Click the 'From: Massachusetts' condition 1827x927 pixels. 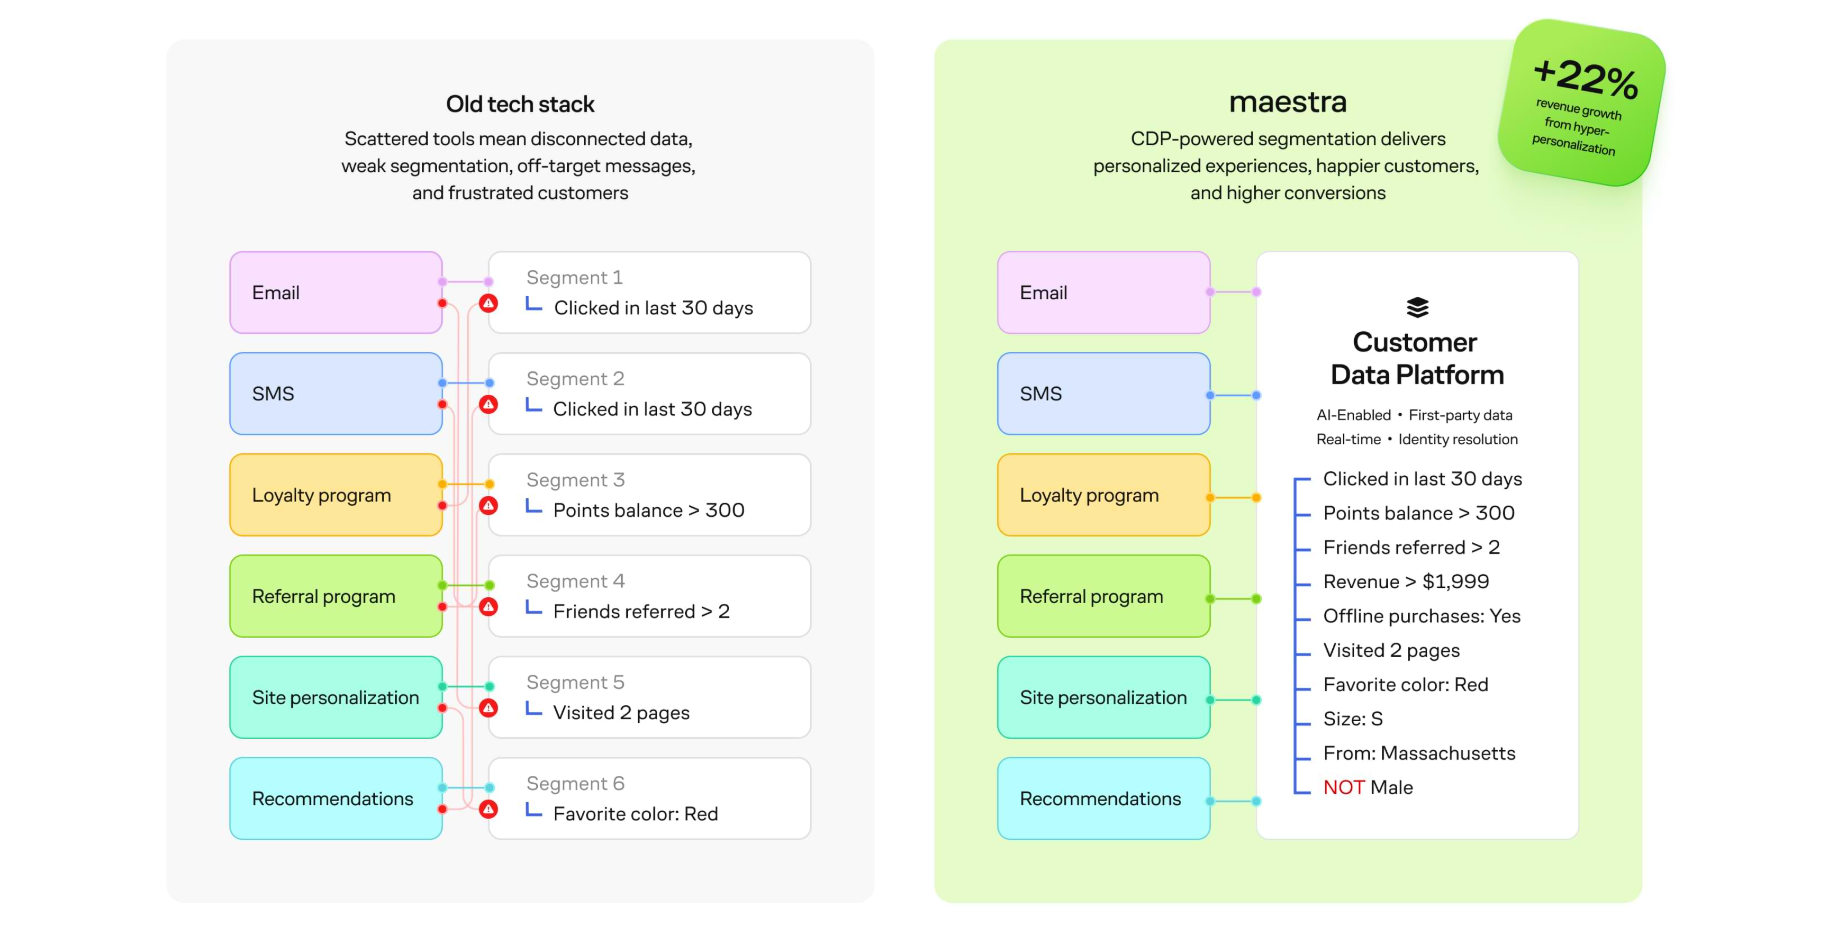(x=1419, y=753)
